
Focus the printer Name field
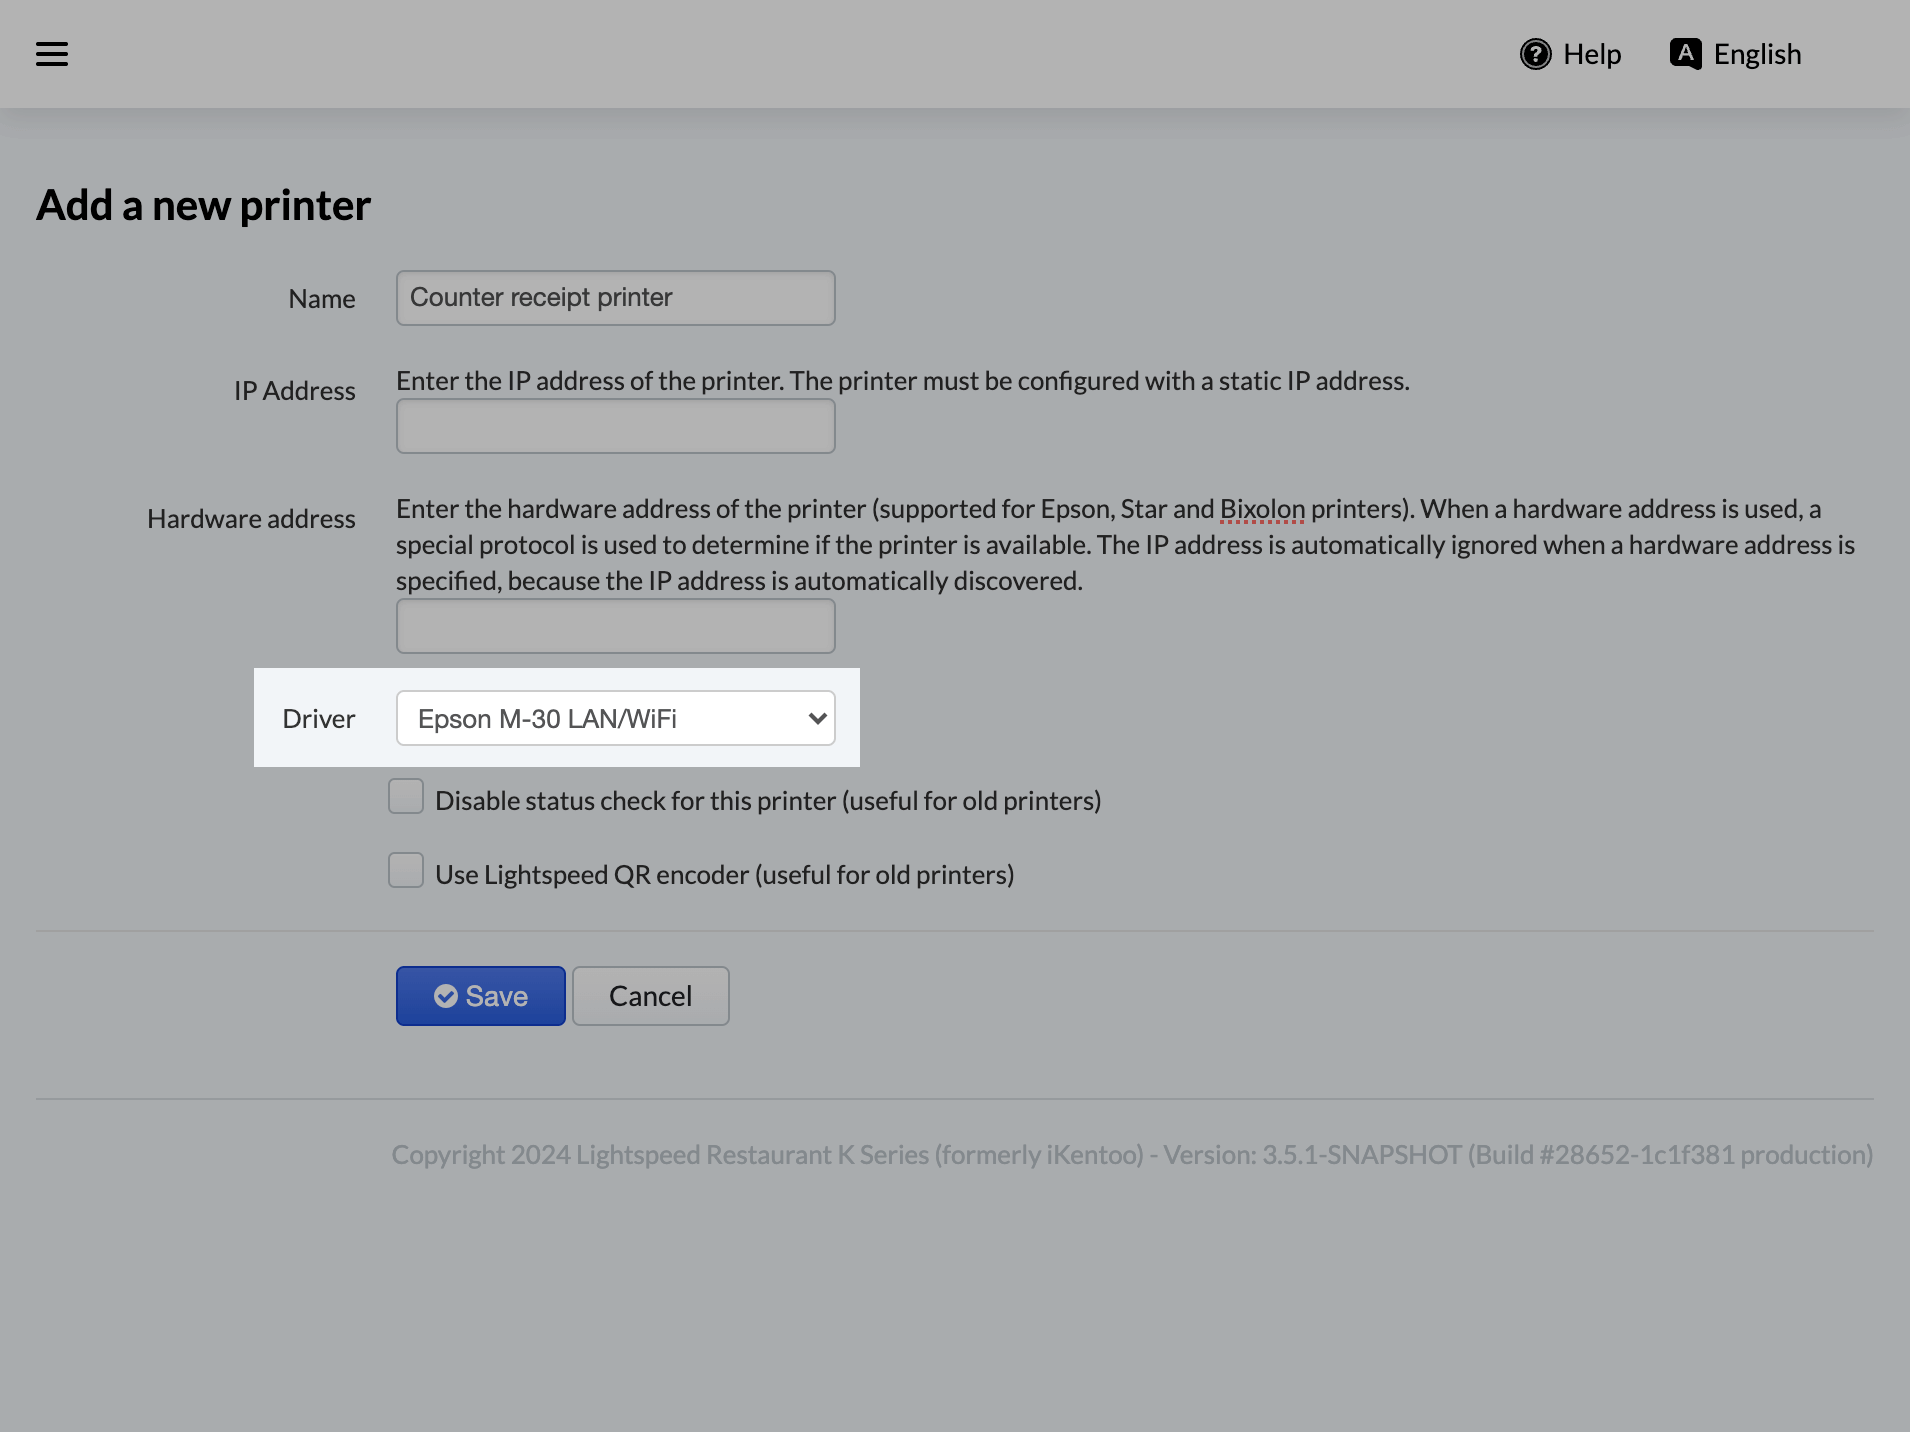[616, 298]
